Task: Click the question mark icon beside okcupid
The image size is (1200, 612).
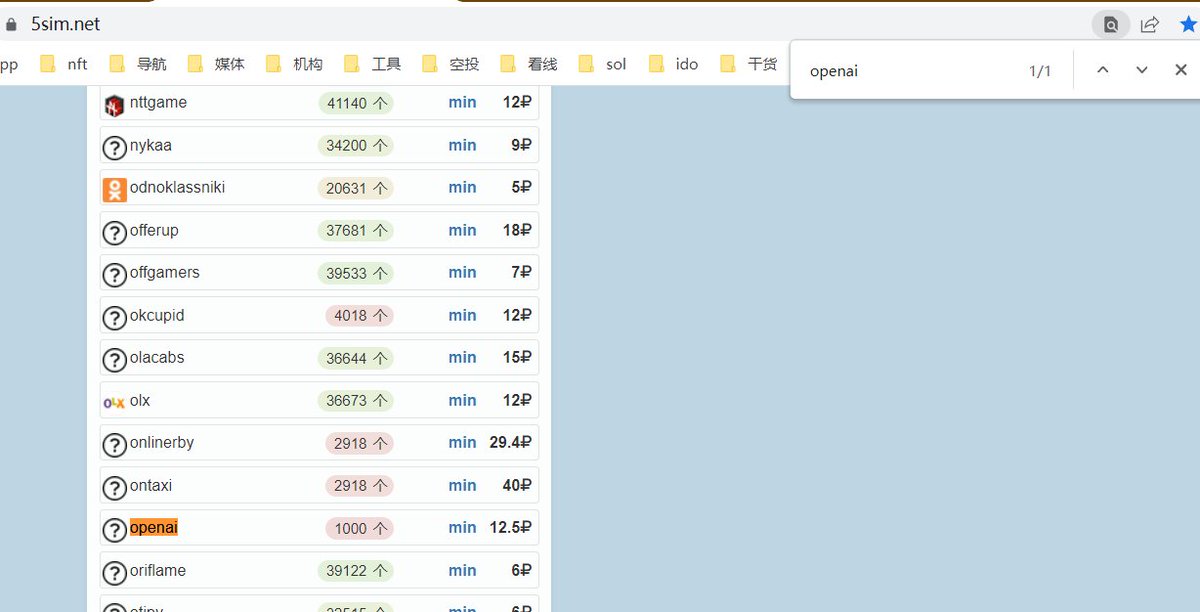Action: 114,317
